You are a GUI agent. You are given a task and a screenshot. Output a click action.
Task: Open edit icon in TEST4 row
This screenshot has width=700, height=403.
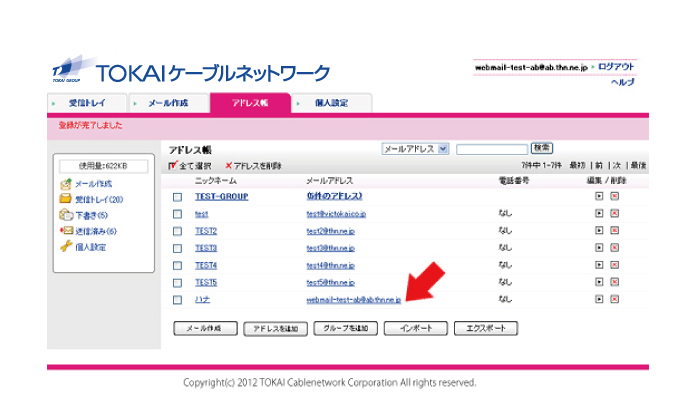pos(599,265)
